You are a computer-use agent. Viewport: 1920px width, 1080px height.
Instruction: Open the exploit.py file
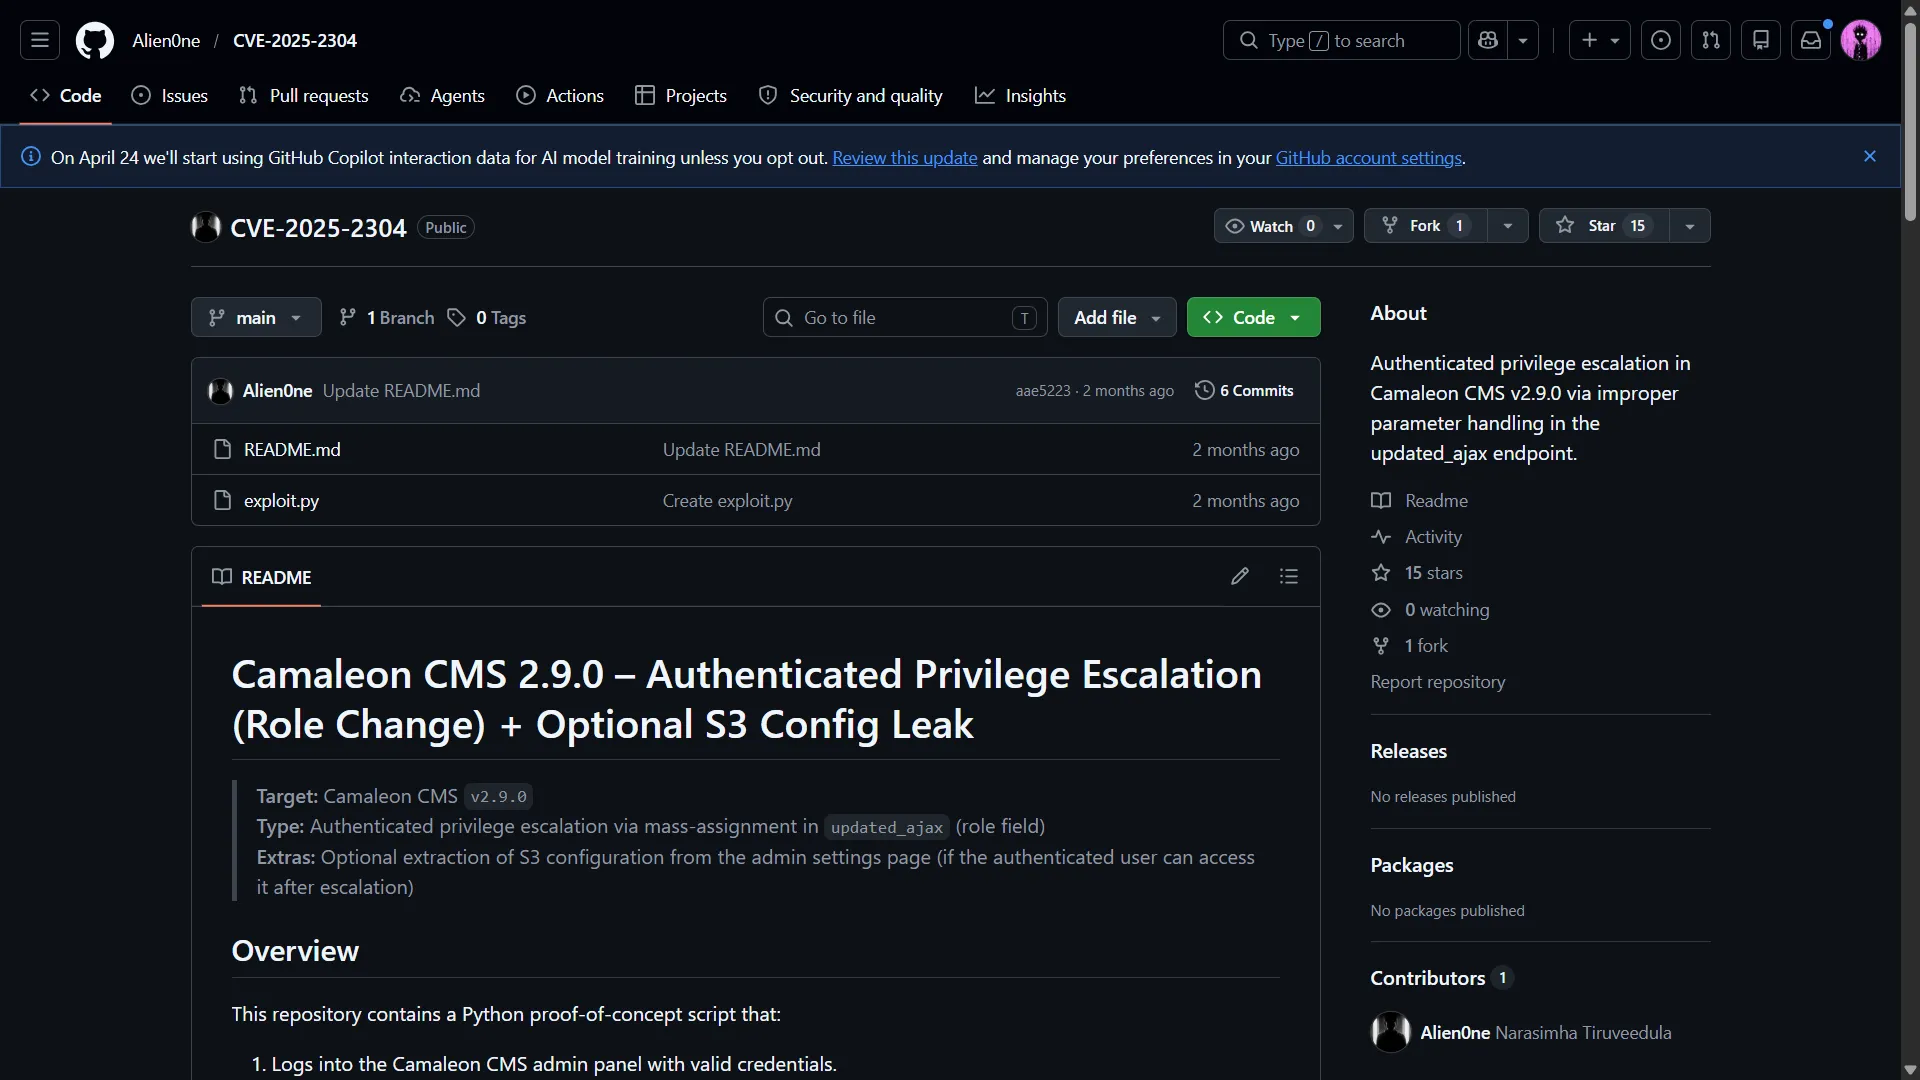281,500
